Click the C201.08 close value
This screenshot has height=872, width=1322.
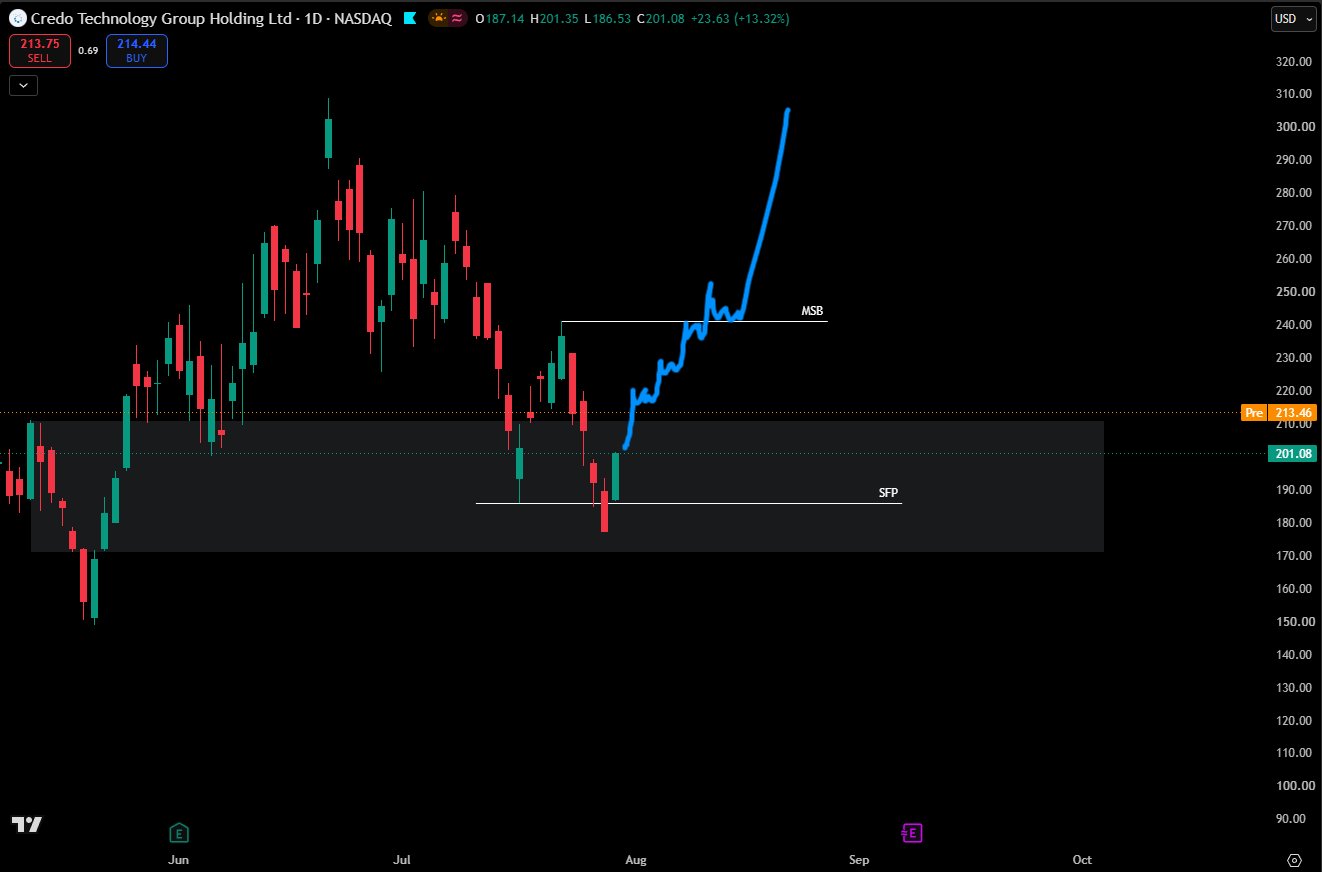coord(660,18)
